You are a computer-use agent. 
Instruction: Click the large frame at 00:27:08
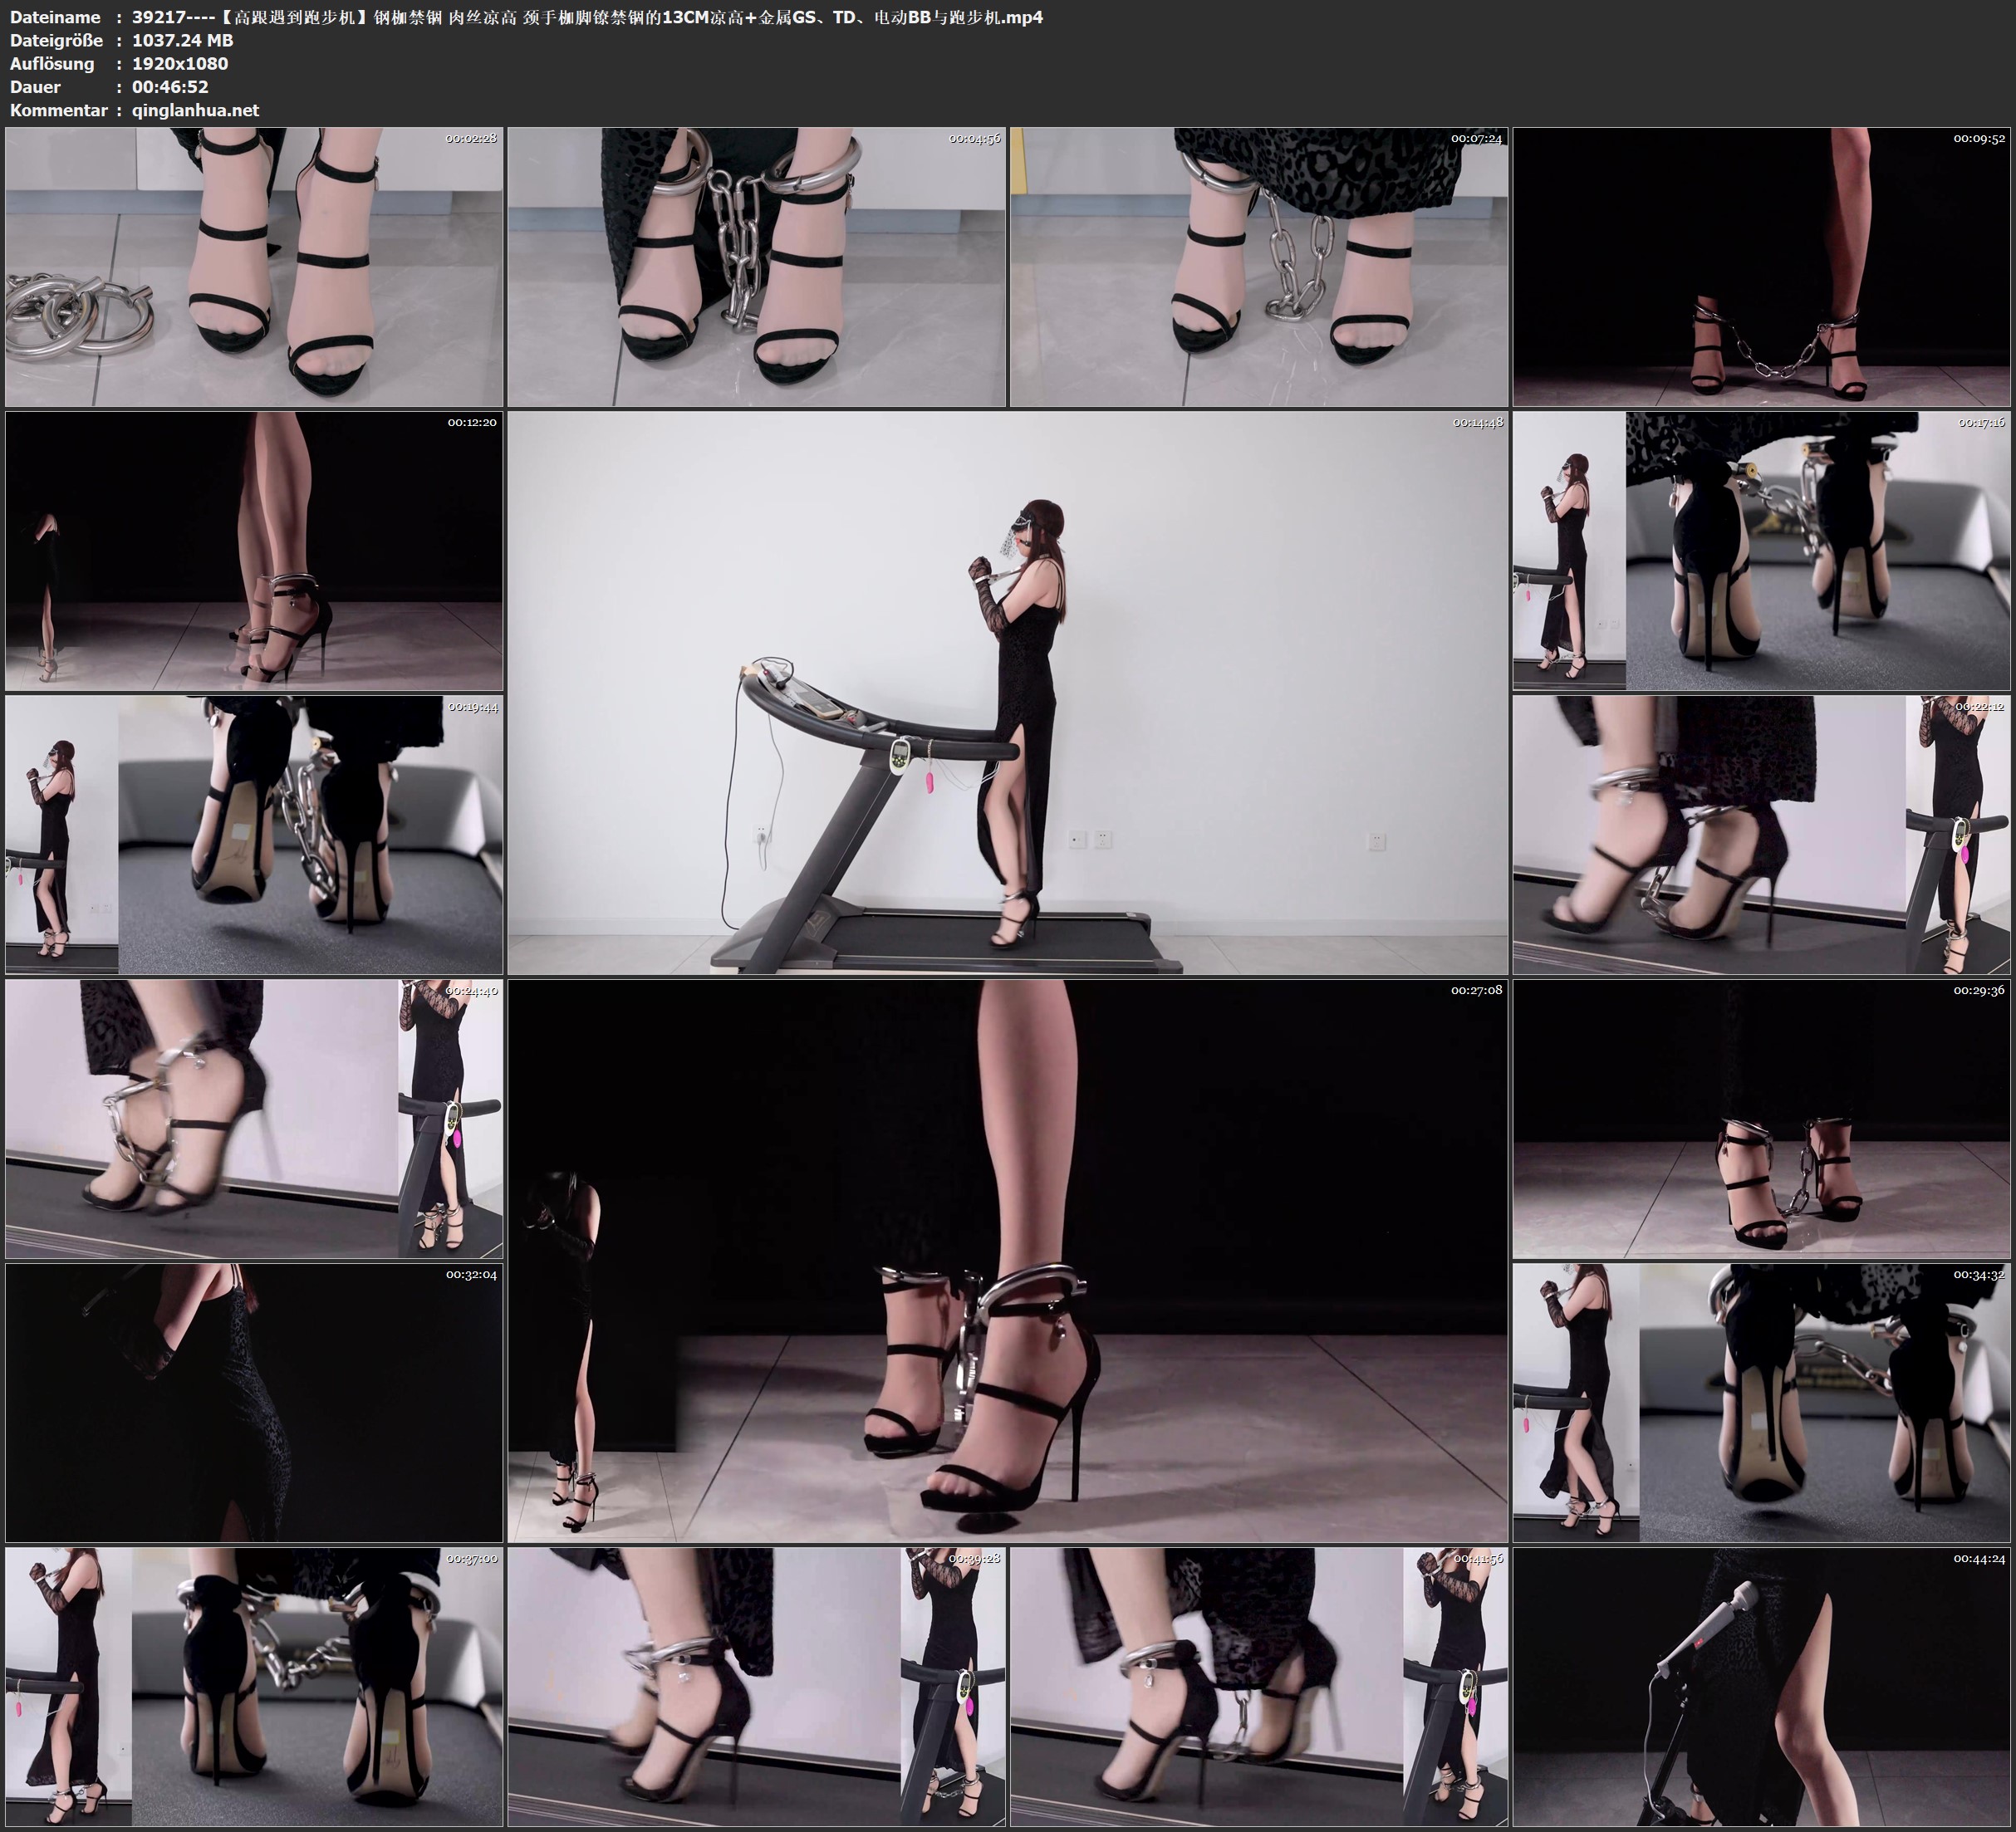(1007, 1260)
